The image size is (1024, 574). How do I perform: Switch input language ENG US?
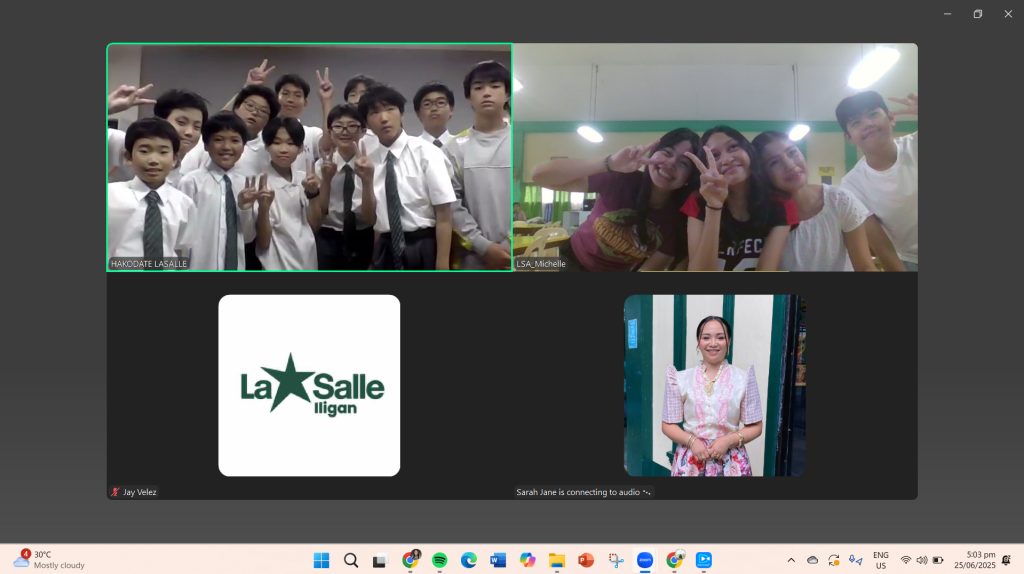tap(880, 560)
